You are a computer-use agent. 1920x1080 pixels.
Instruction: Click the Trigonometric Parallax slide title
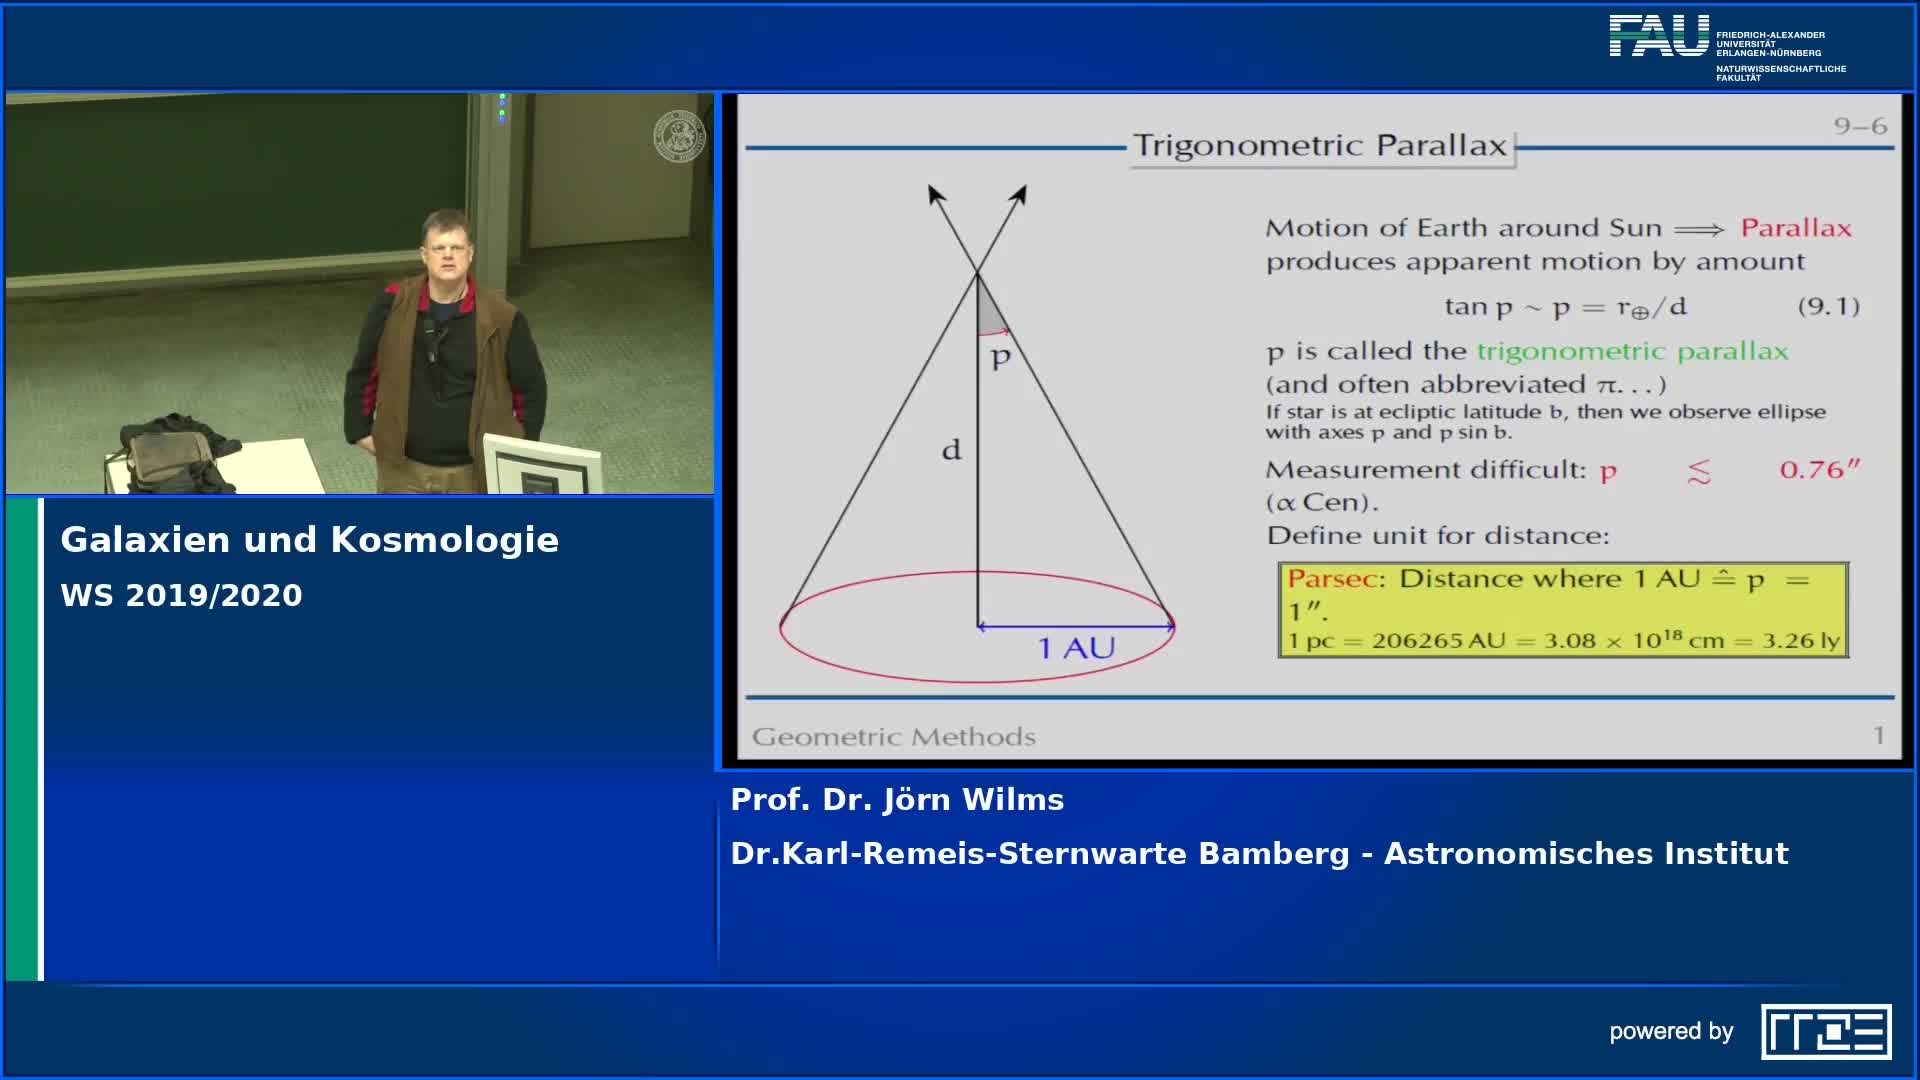pos(1319,146)
